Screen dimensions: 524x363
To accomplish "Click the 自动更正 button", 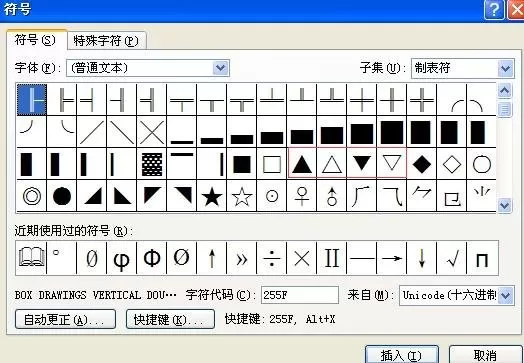I will 66,319.
